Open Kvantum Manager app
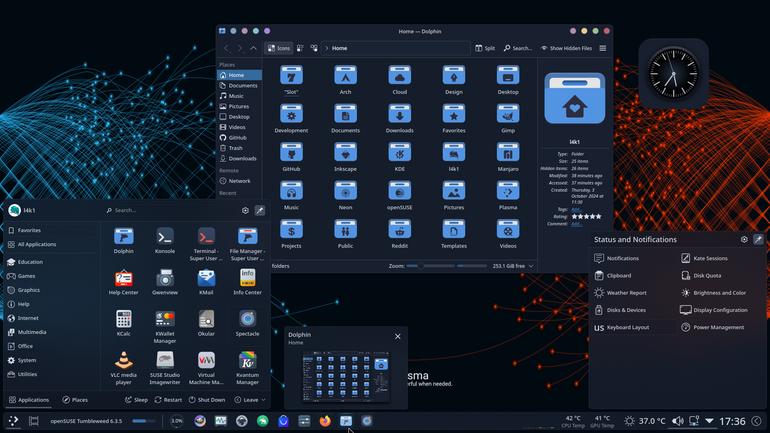Screen dimensions: 770x433 pyautogui.click(x=248, y=368)
